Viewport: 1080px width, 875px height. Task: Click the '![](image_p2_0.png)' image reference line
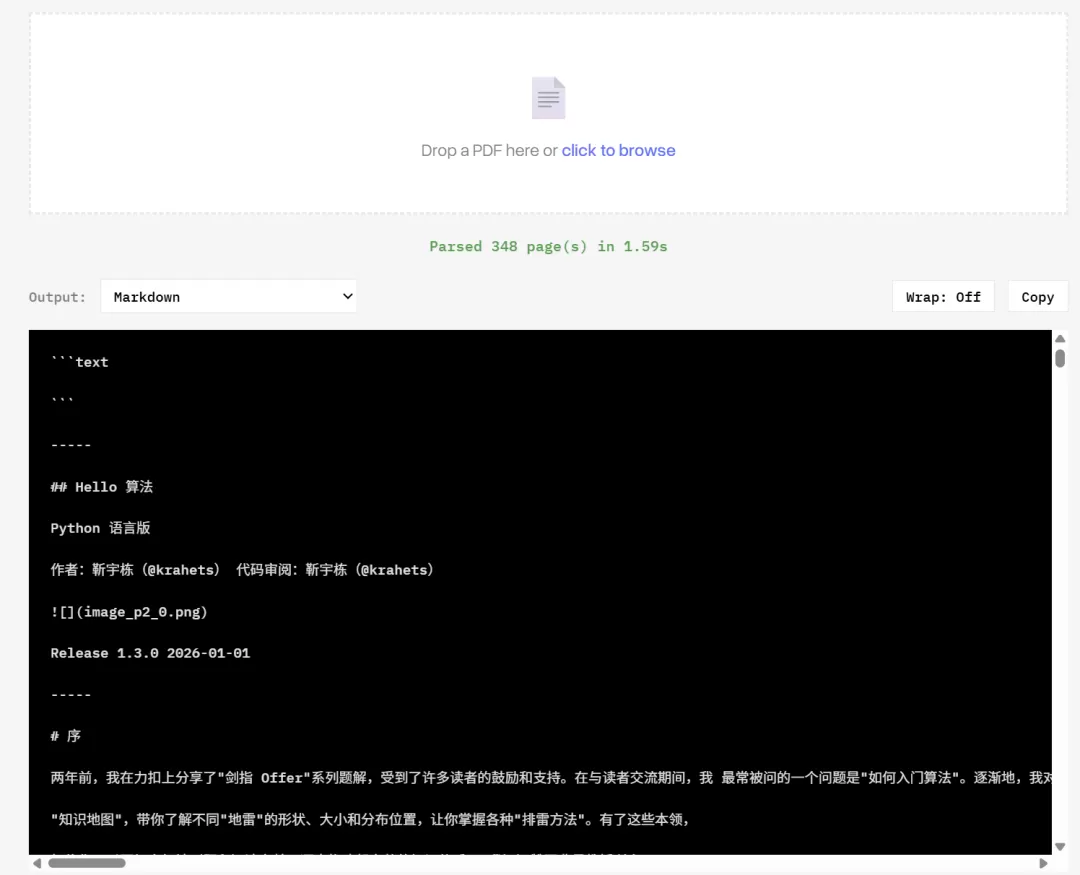click(x=129, y=612)
